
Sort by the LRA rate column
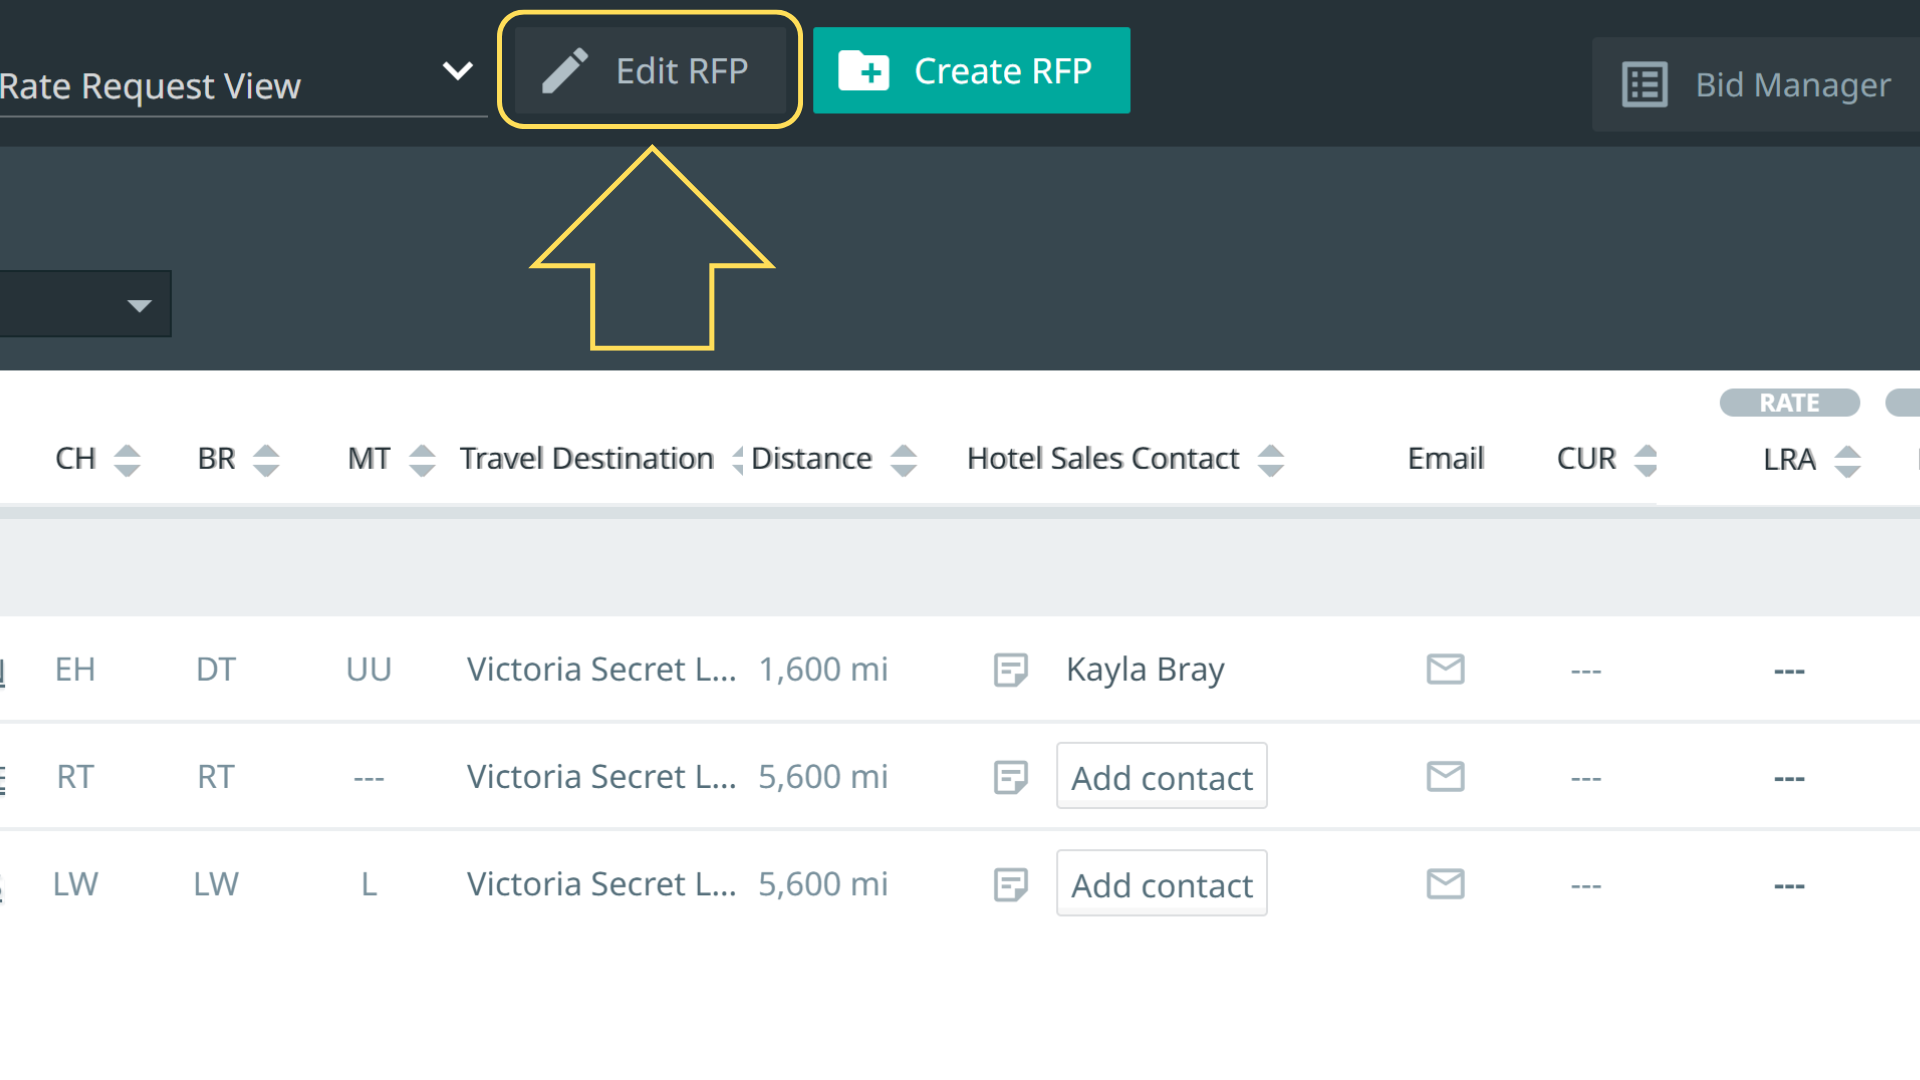click(1847, 460)
